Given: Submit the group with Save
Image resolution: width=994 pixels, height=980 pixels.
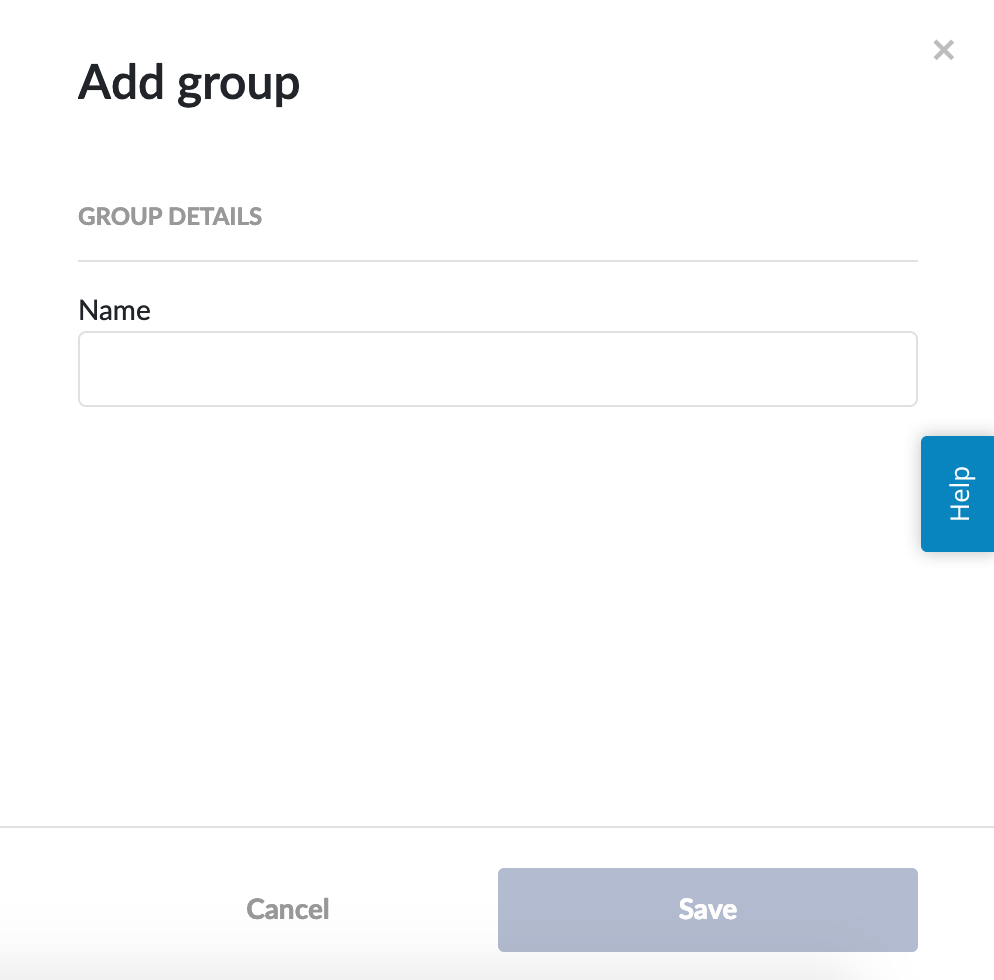Looking at the screenshot, I should (x=707, y=909).
